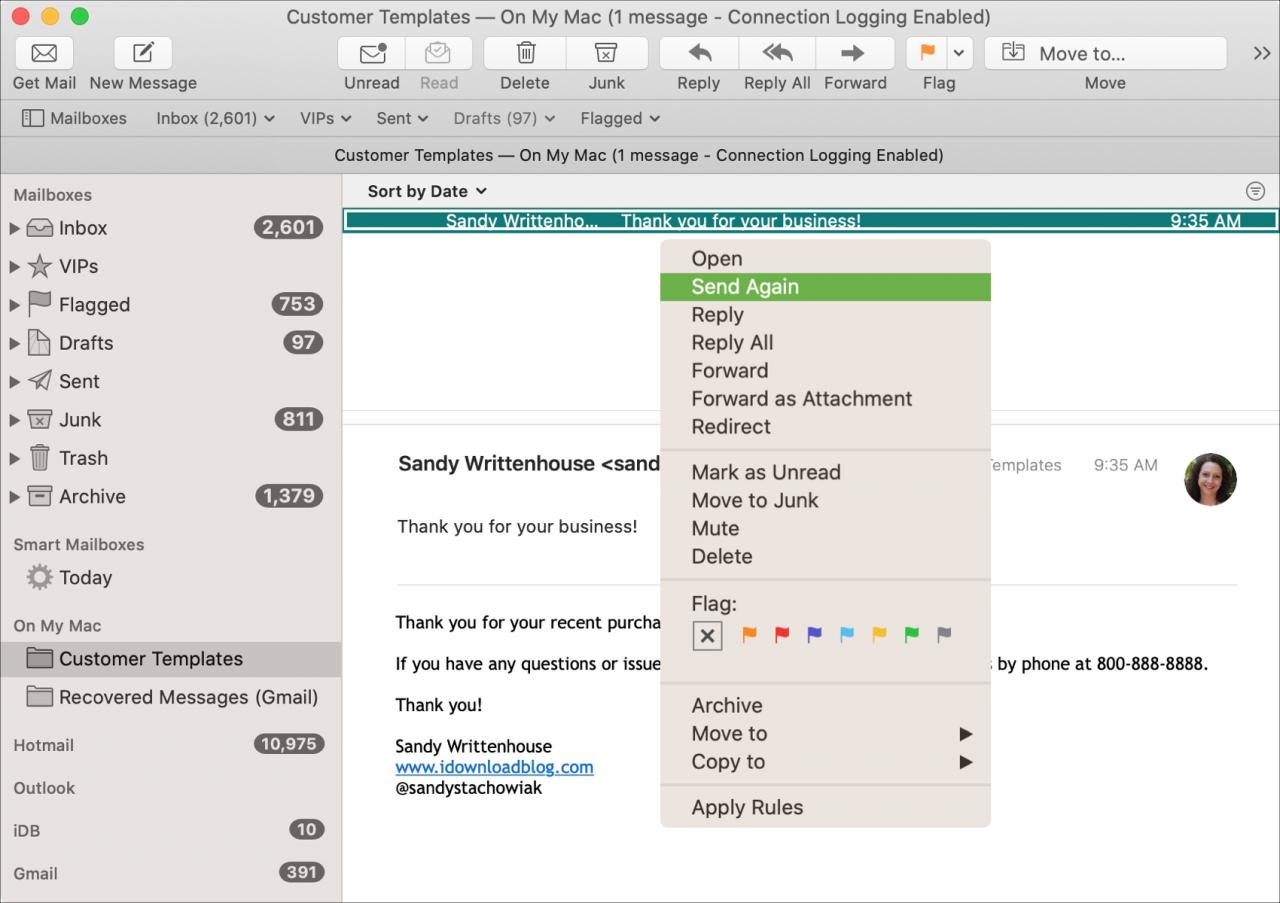Click the Forward arrow toolbar icon
Viewport: 1280px width, 903px height.
coord(854,53)
